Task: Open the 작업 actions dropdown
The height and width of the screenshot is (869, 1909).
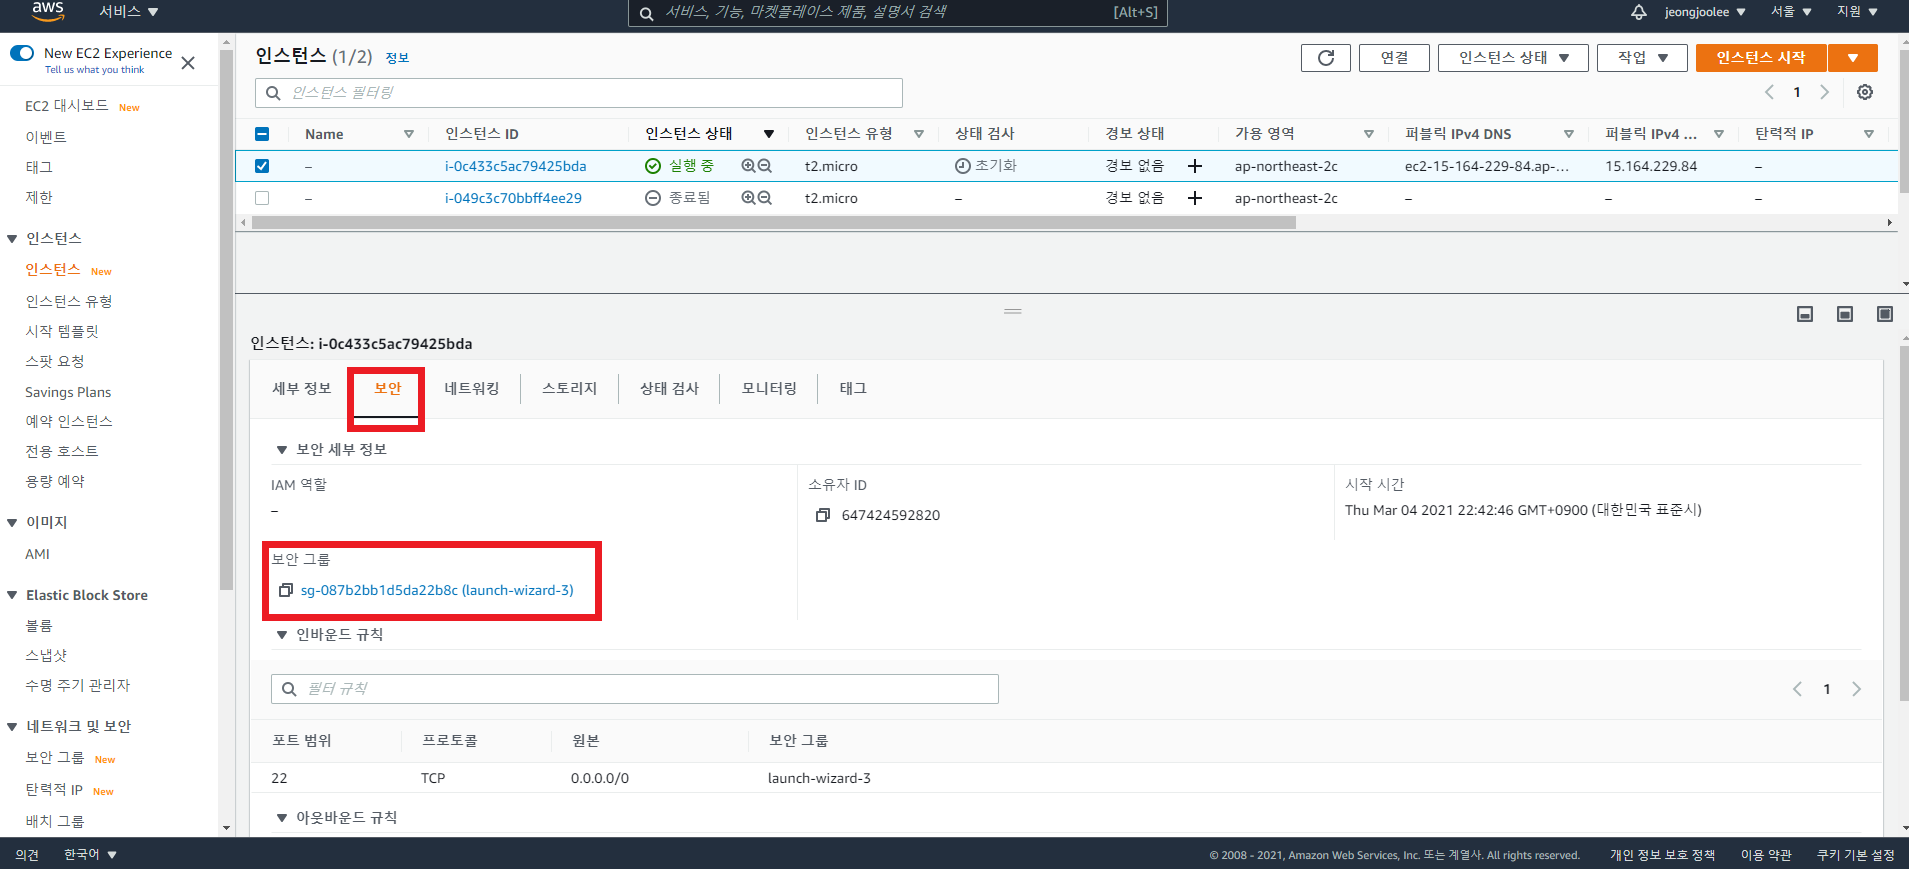Action: (1642, 58)
